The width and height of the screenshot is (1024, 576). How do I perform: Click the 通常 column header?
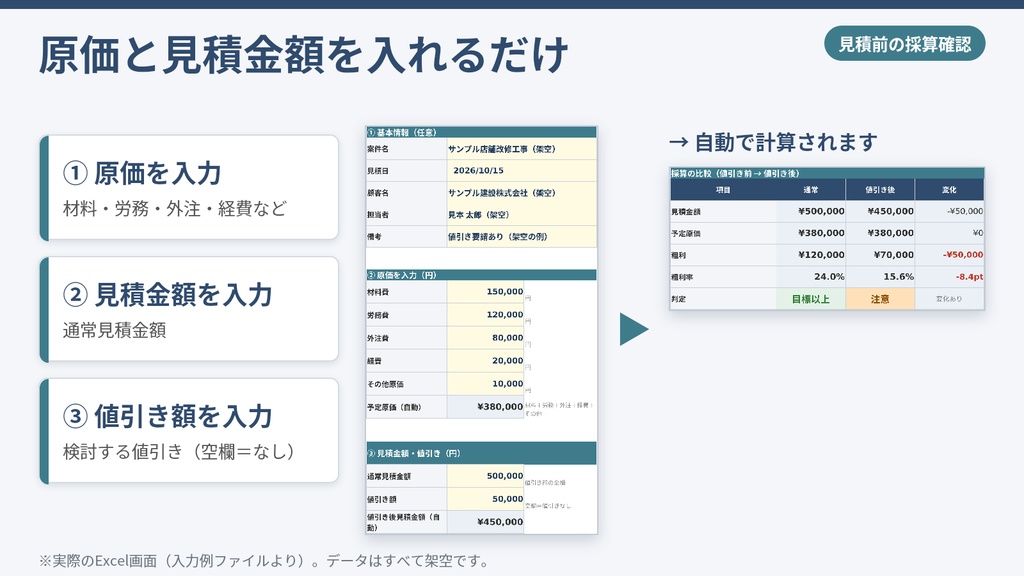tap(810, 189)
